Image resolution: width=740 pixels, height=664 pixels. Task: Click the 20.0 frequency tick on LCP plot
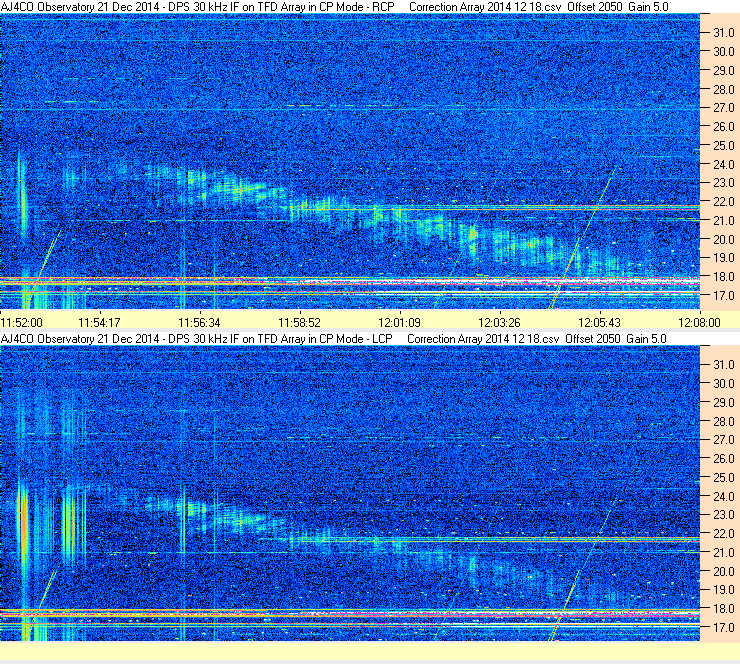(723, 572)
